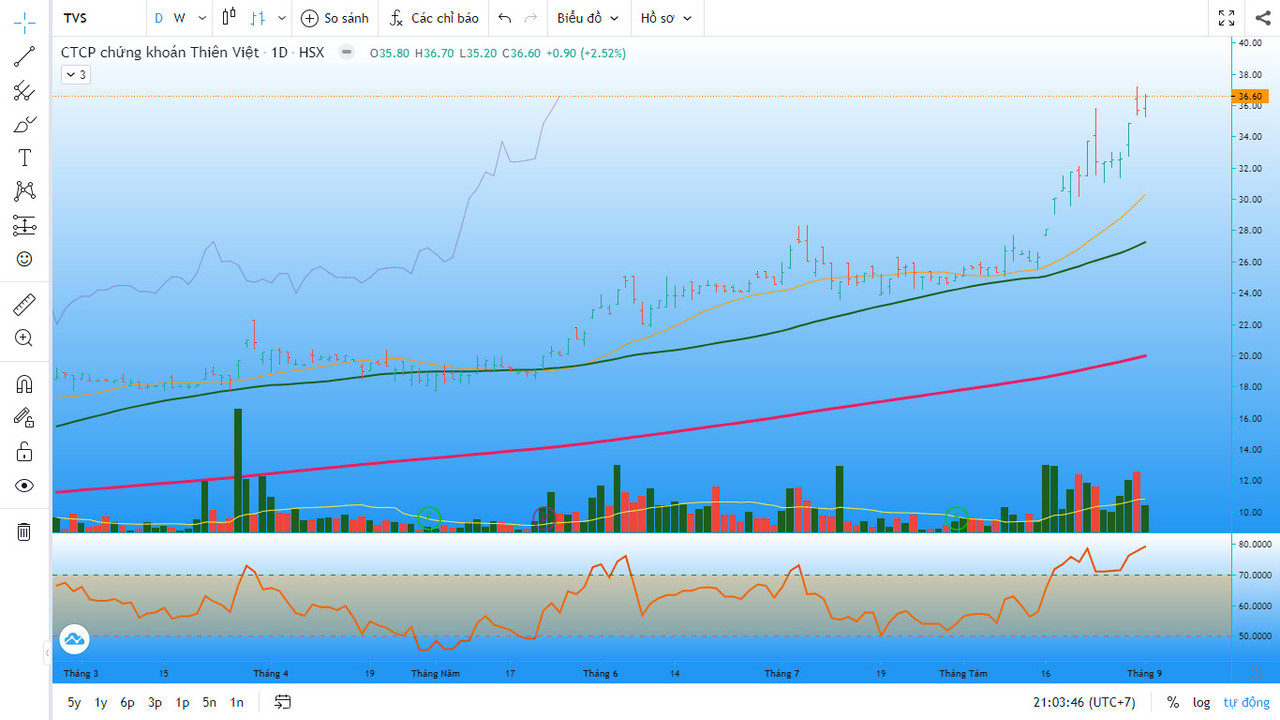The height and width of the screenshot is (720, 1280).
Task: Toggle percent scale mode
Action: pos(1173,702)
